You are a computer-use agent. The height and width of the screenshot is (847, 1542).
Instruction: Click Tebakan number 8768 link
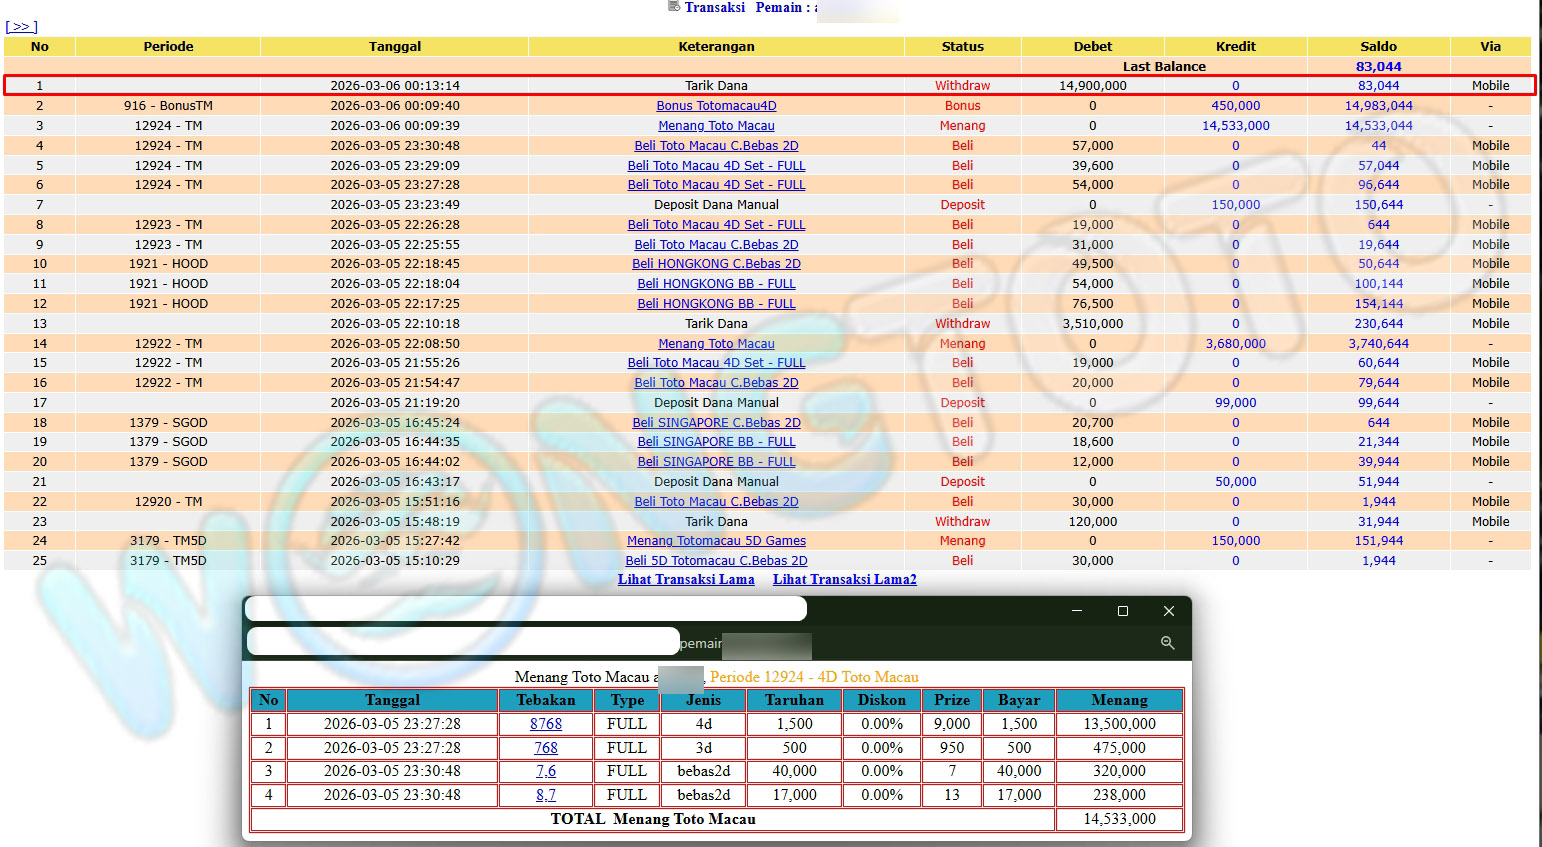pos(546,724)
